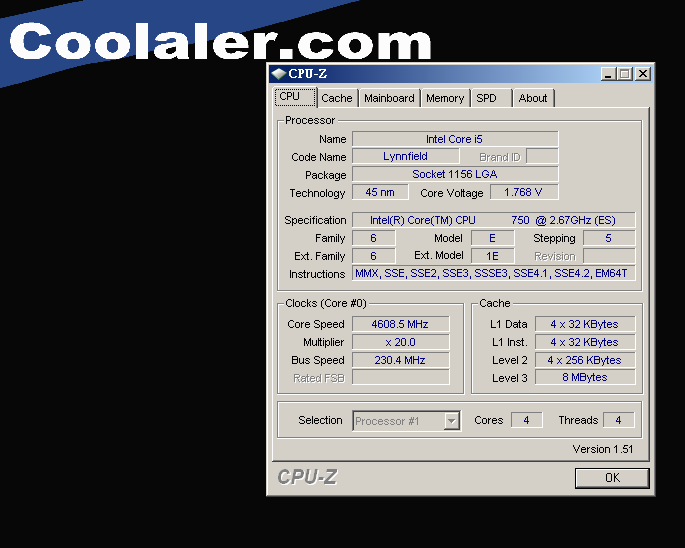Click the Multiplier value x 20.0
The height and width of the screenshot is (548, 685).
(400, 342)
